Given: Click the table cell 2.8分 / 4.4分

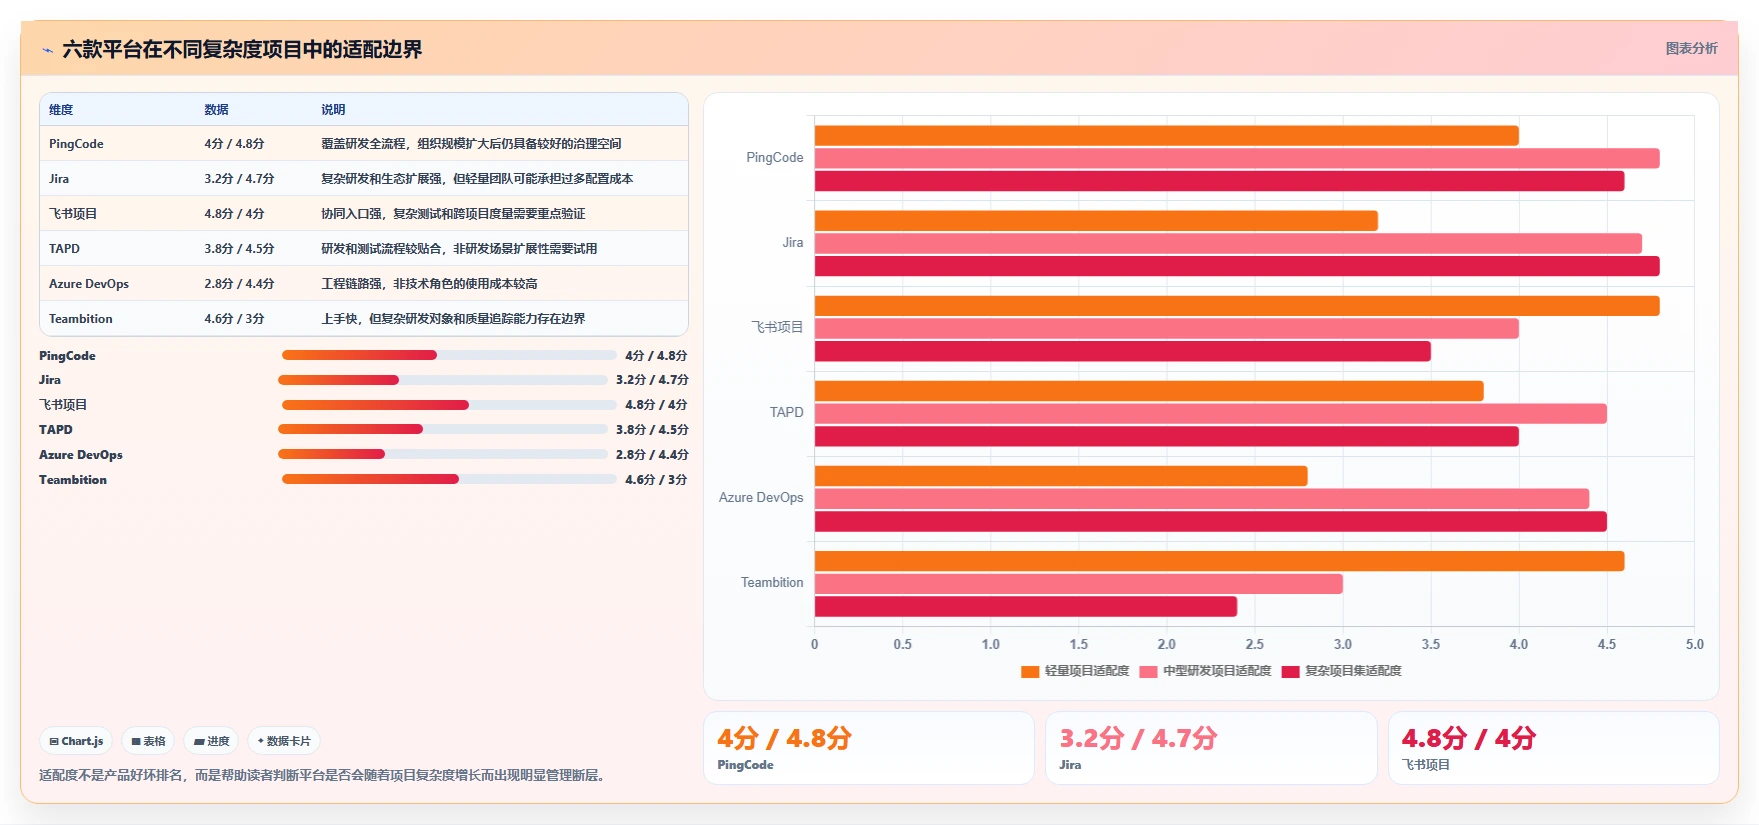Looking at the screenshot, I should point(239,284).
